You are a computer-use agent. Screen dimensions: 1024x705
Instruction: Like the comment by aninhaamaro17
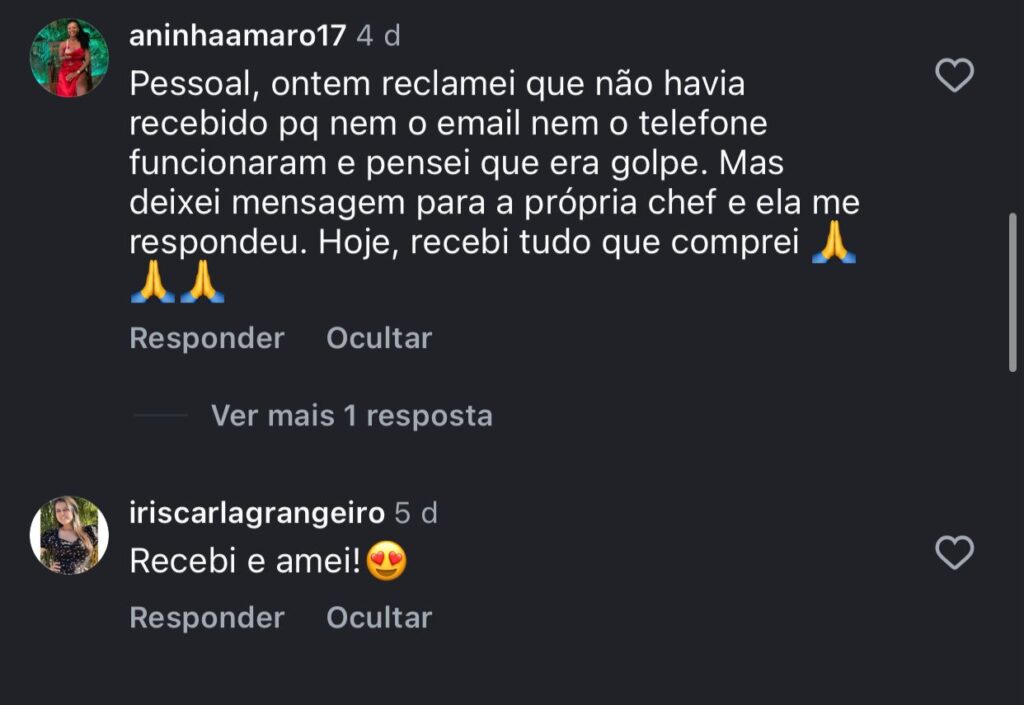click(954, 75)
